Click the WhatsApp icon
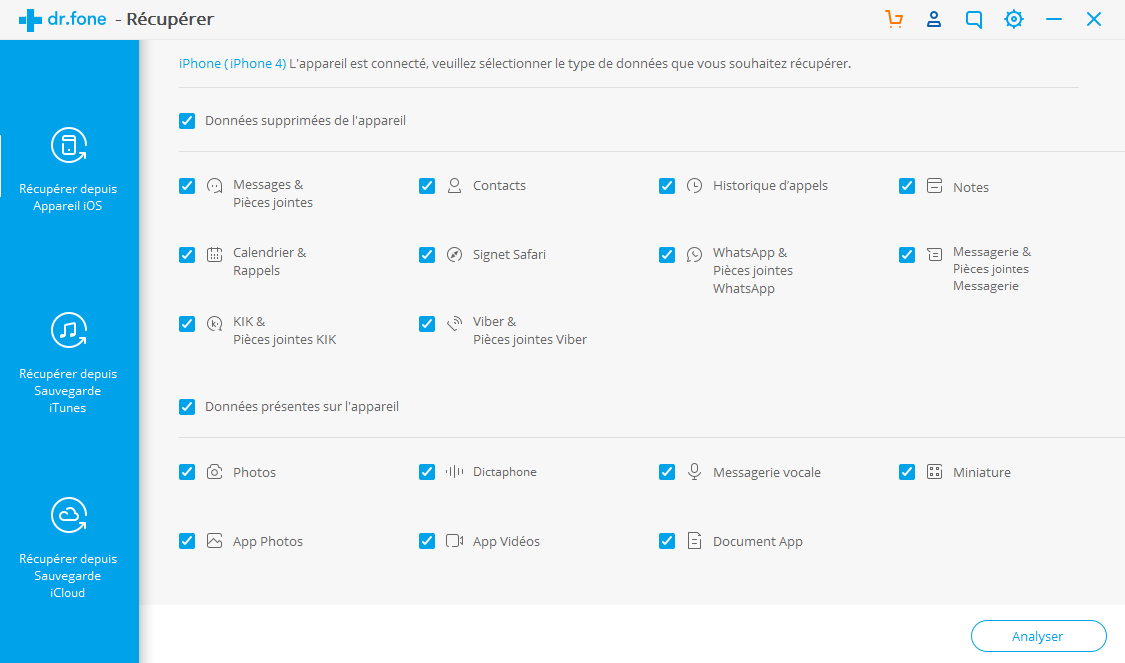The image size is (1125, 663). click(695, 255)
